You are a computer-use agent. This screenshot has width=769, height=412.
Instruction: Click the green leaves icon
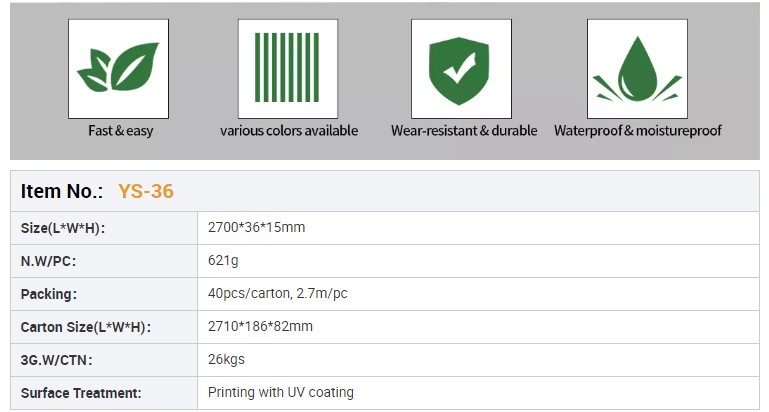pyautogui.click(x=119, y=69)
